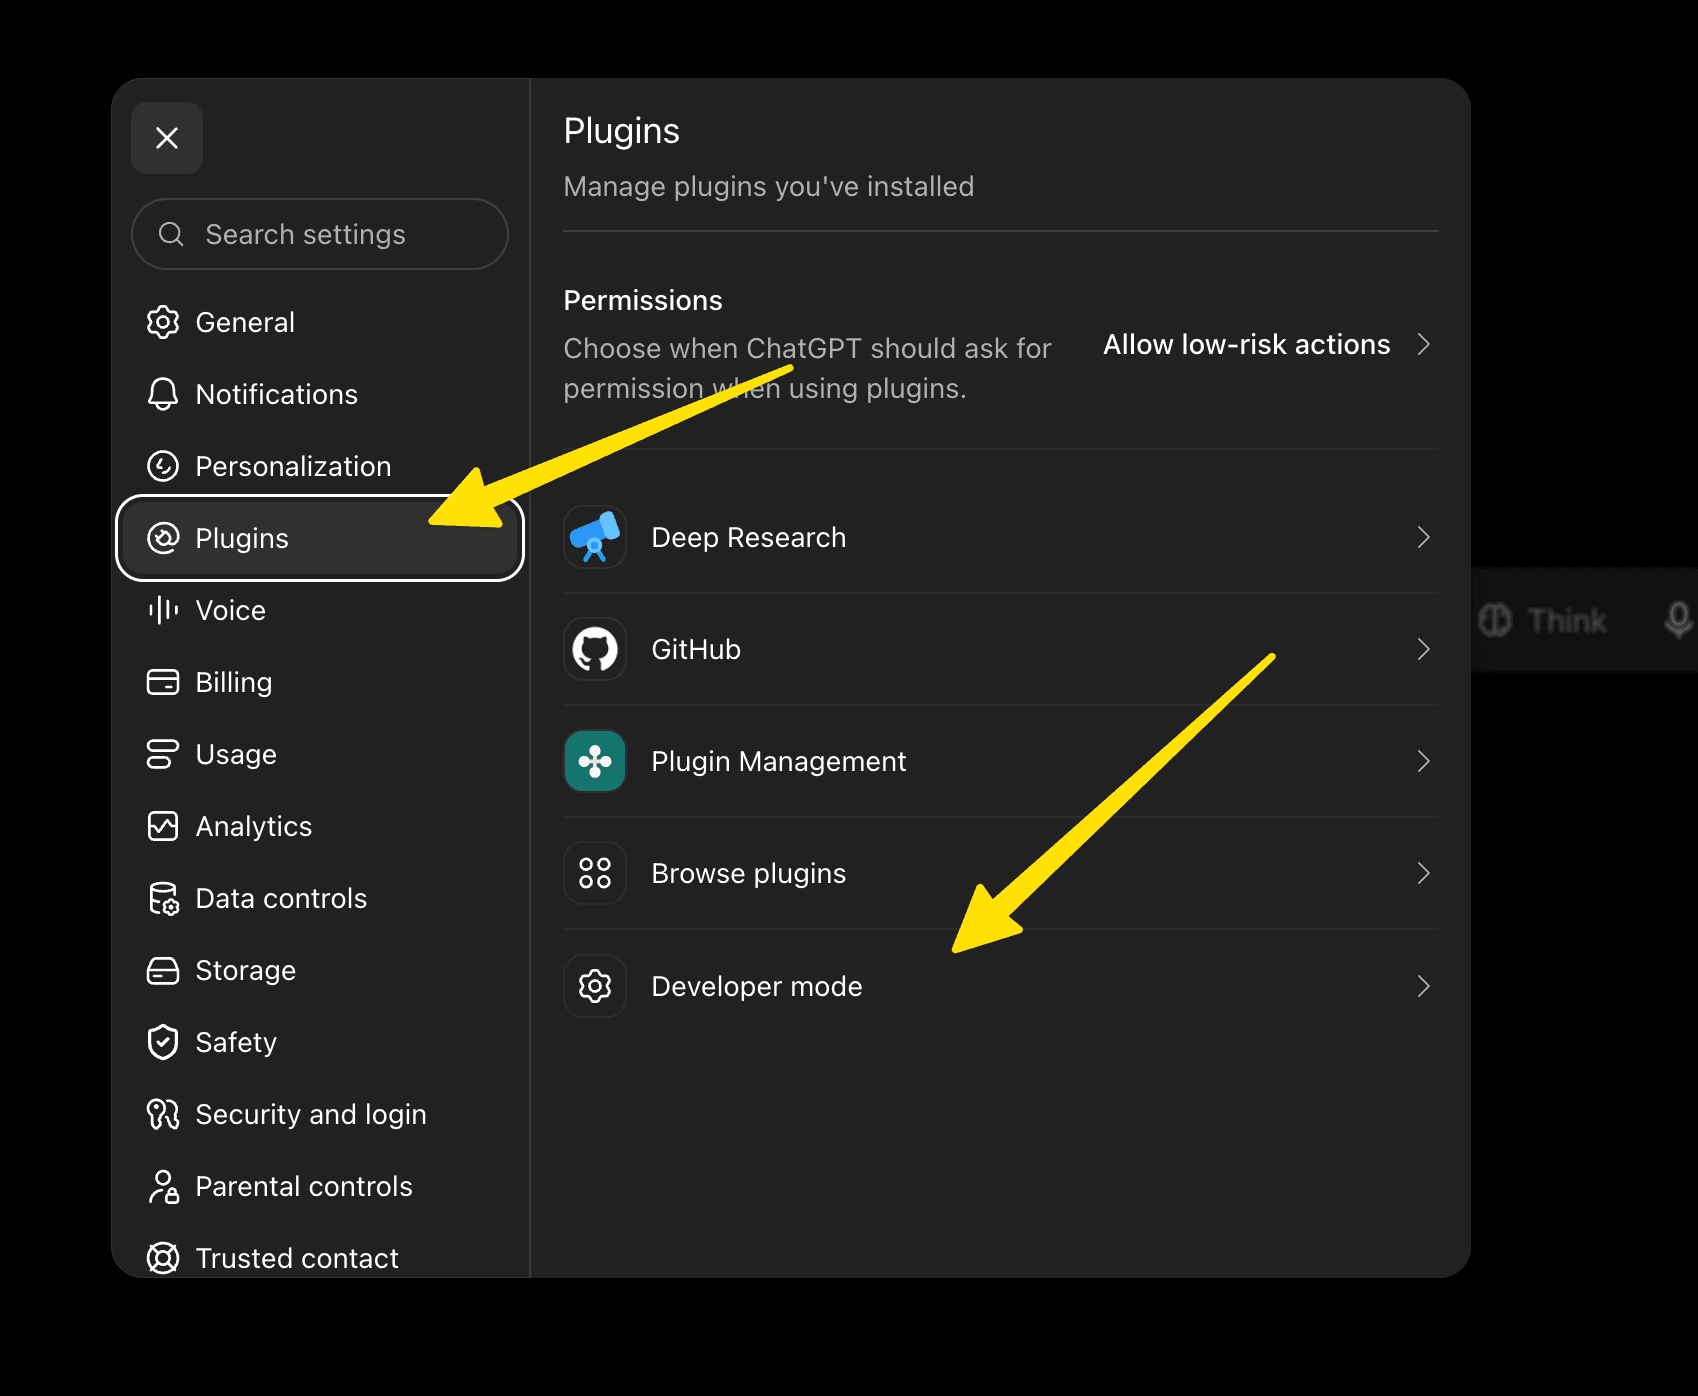Viewport: 1698px width, 1396px height.
Task: Click the Developer mode gear icon
Action: pyautogui.click(x=595, y=986)
